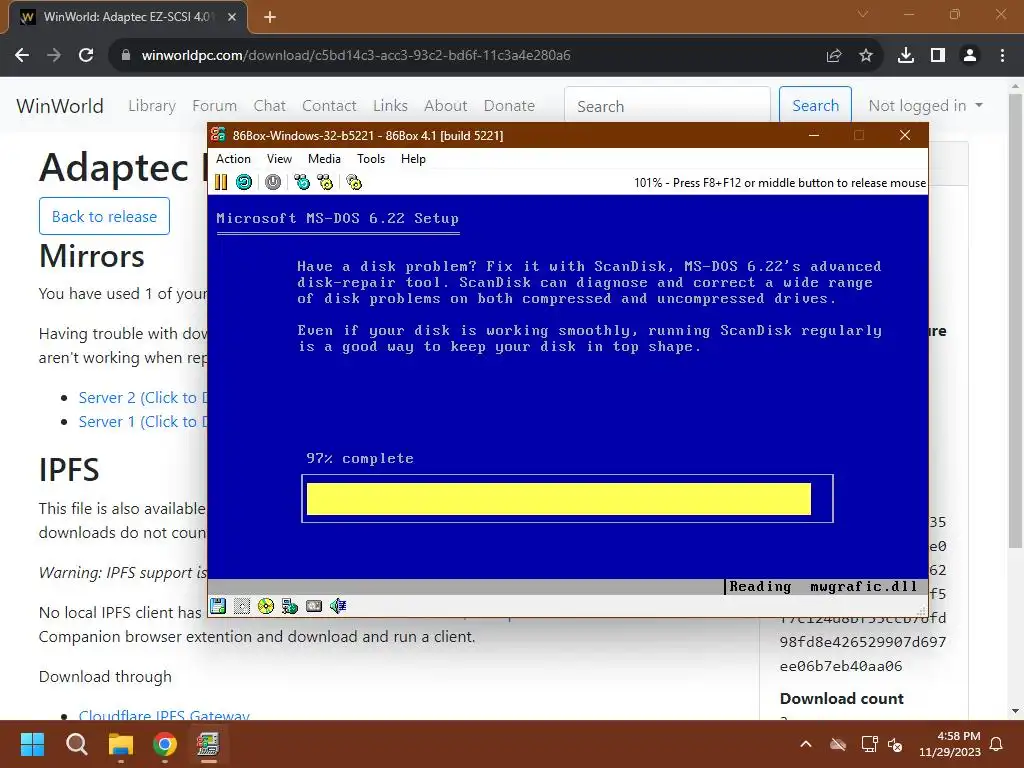Open the Help menu in 86Box

pos(413,159)
